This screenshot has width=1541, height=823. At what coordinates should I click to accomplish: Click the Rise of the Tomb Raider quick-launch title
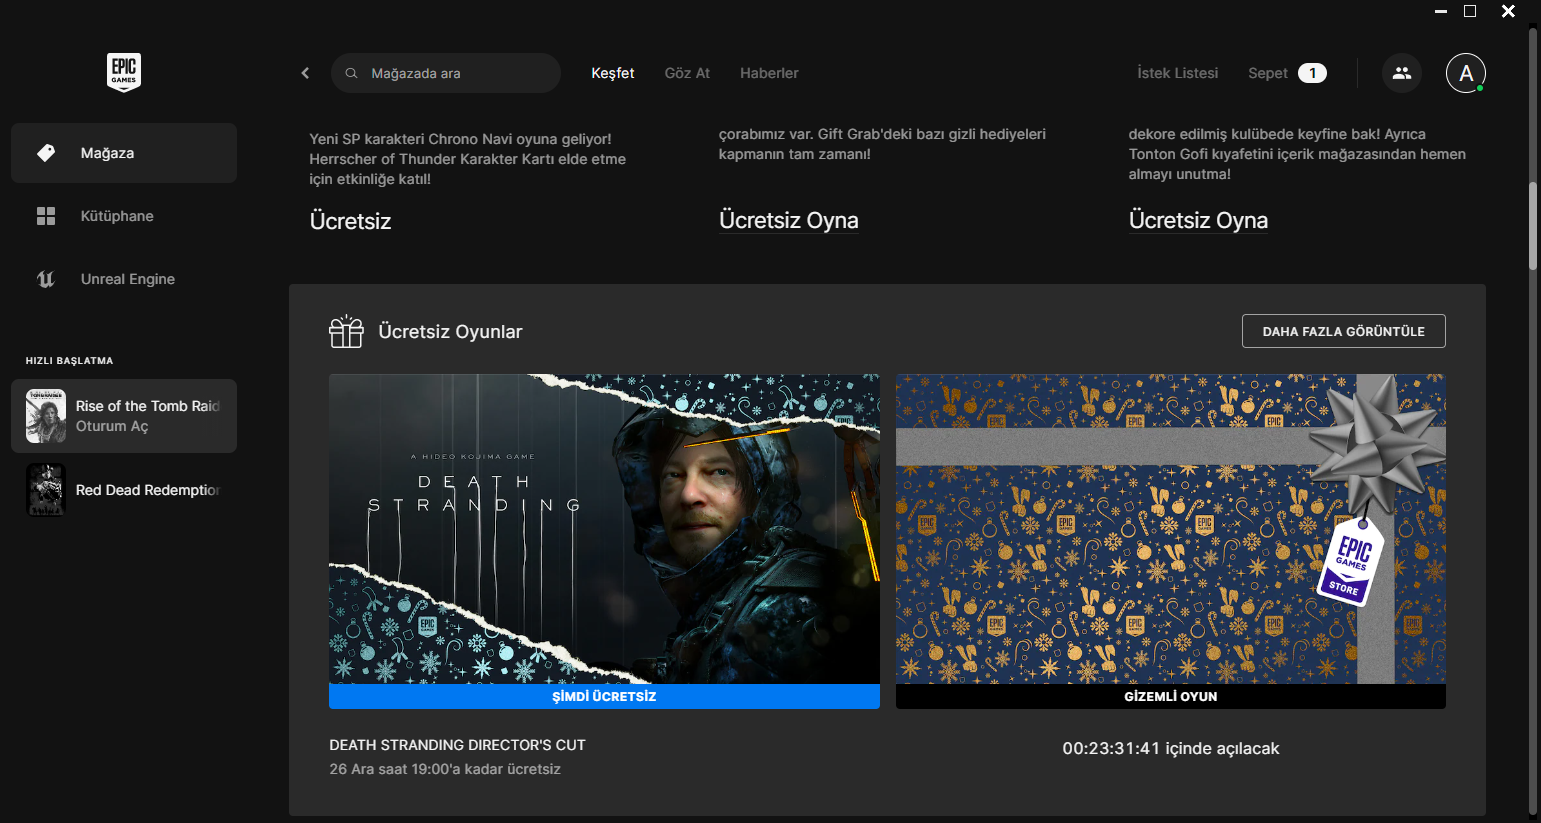[148, 406]
